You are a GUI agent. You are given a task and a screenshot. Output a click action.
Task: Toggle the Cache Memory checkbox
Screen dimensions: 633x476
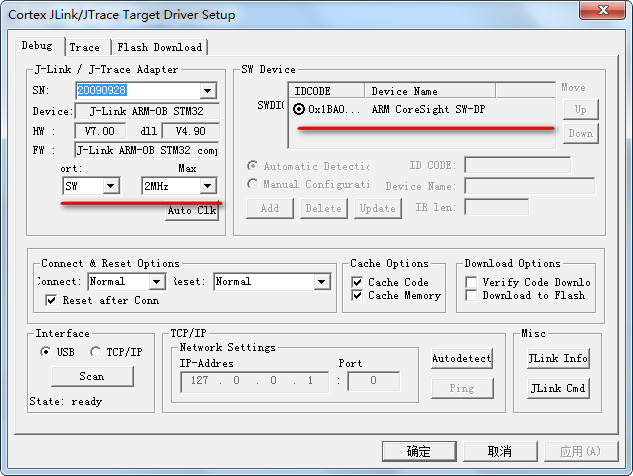[x=357, y=295]
